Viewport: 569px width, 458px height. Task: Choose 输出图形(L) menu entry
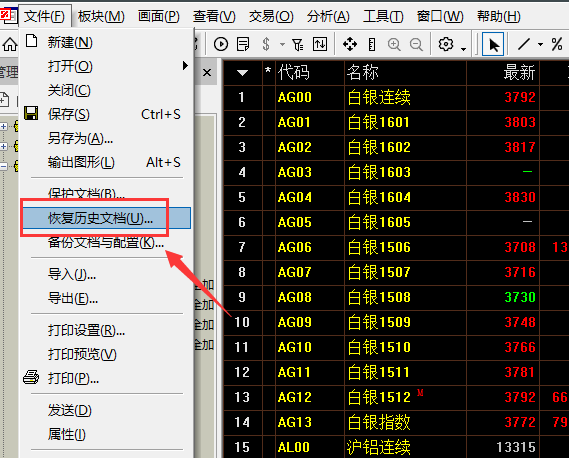(106, 162)
